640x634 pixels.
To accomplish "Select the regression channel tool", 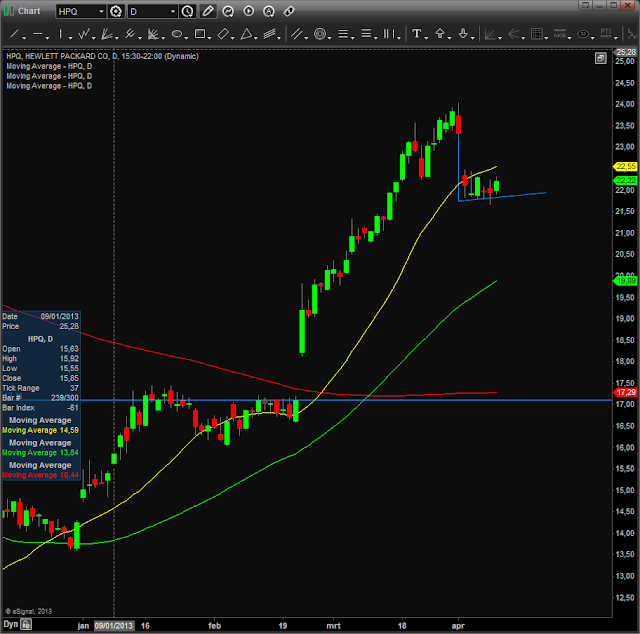I will pyautogui.click(x=269, y=34).
